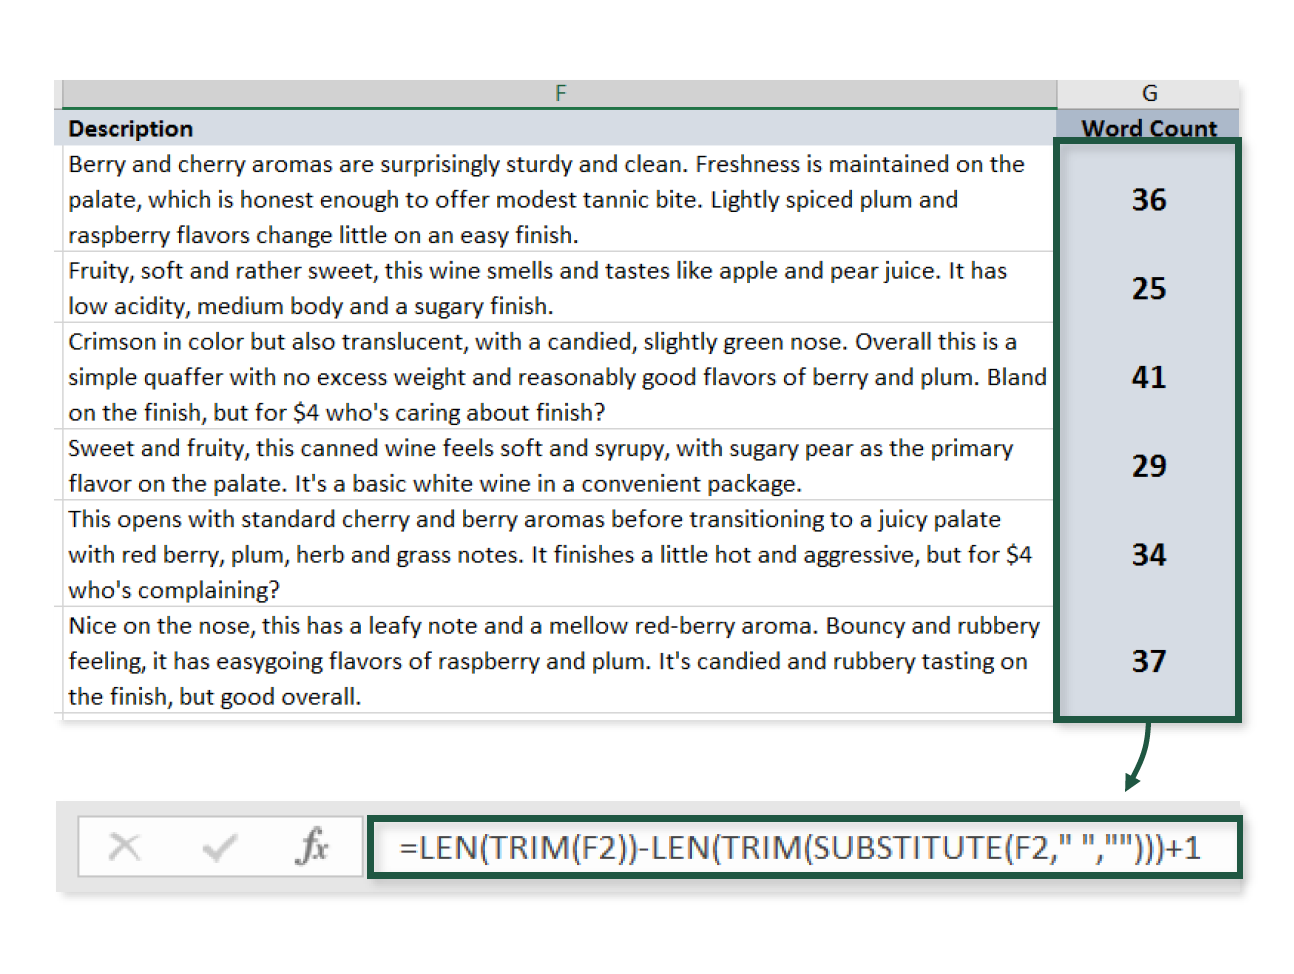Click the Word Count header cell
Viewport: 1294px width, 974px height.
tap(1148, 128)
